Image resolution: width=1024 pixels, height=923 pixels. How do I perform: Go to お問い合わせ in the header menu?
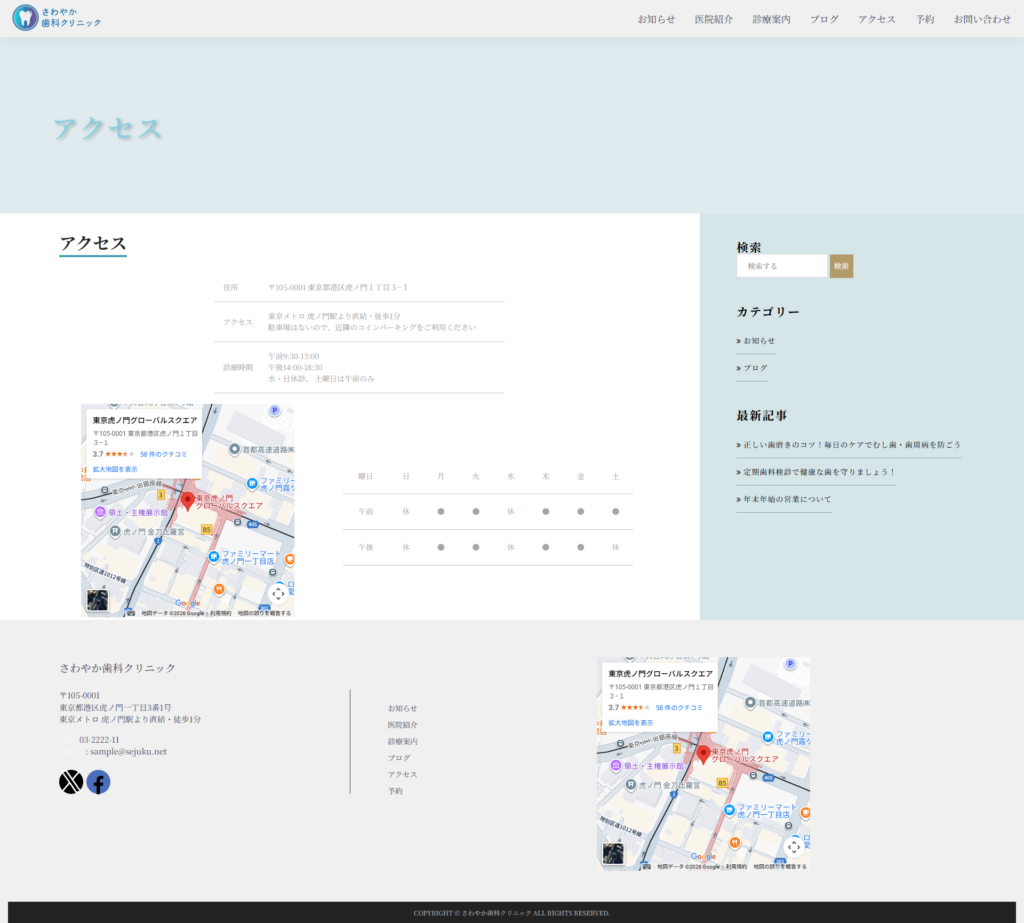pyautogui.click(x=982, y=19)
